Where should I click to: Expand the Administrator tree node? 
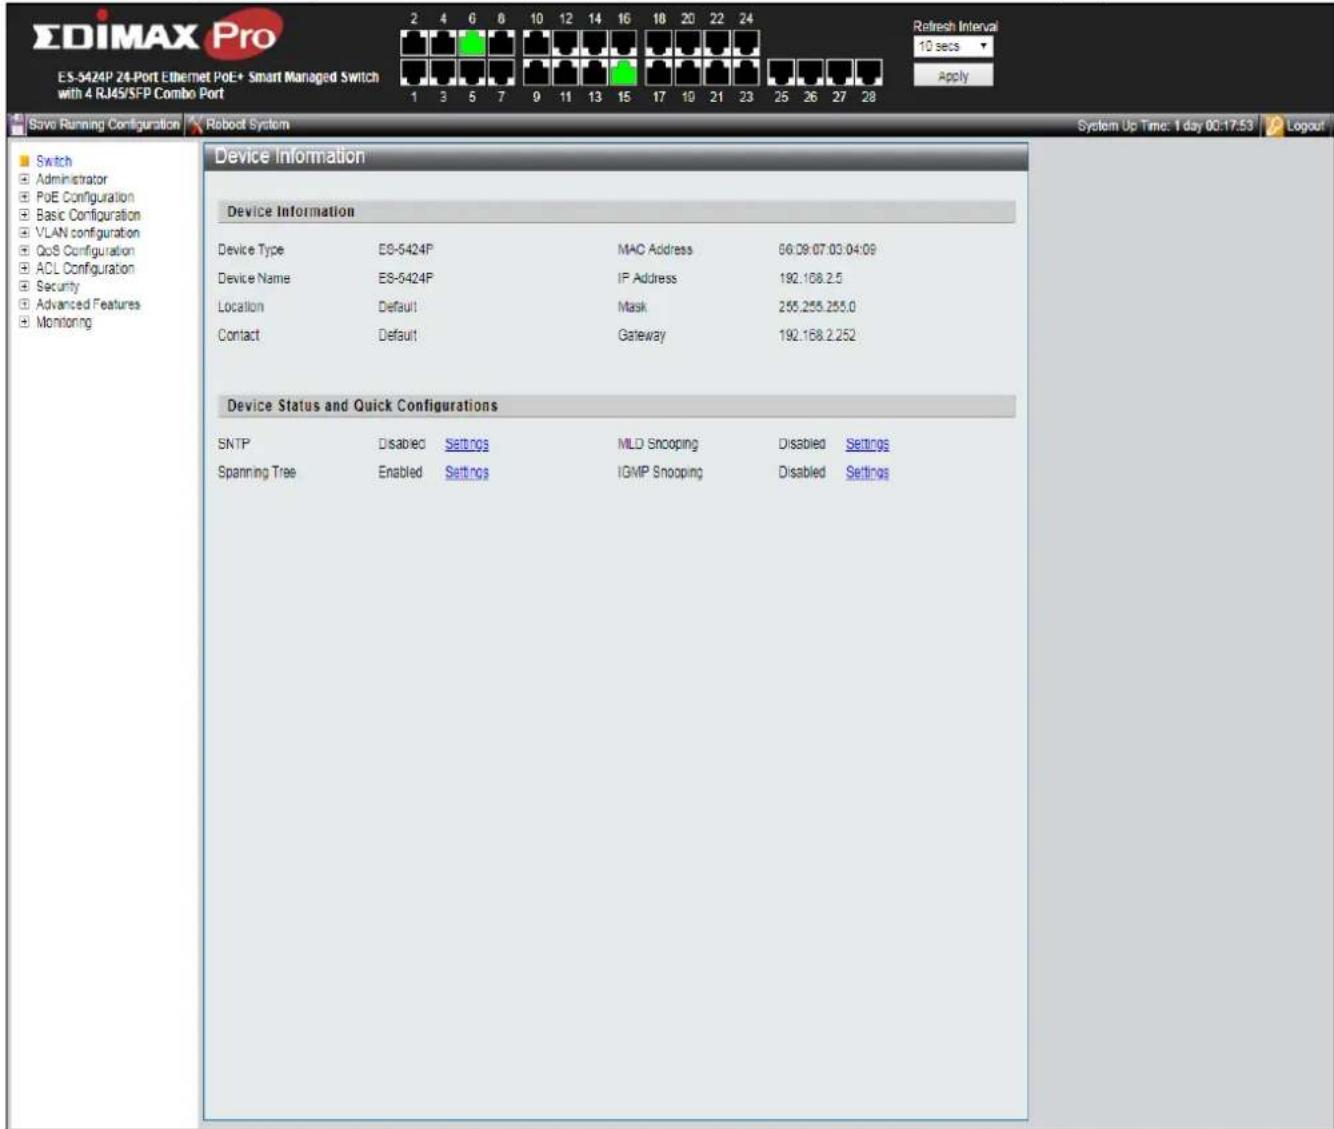pos(25,179)
